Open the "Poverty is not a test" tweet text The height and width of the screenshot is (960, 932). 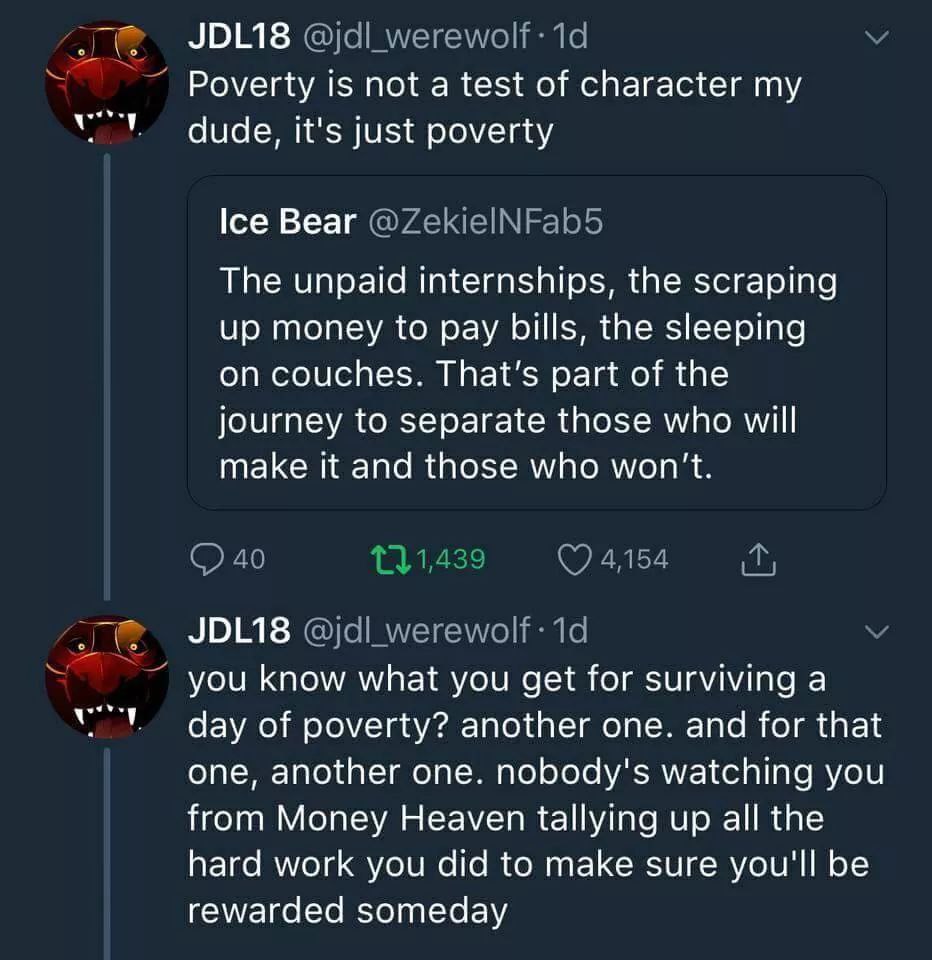(495, 108)
